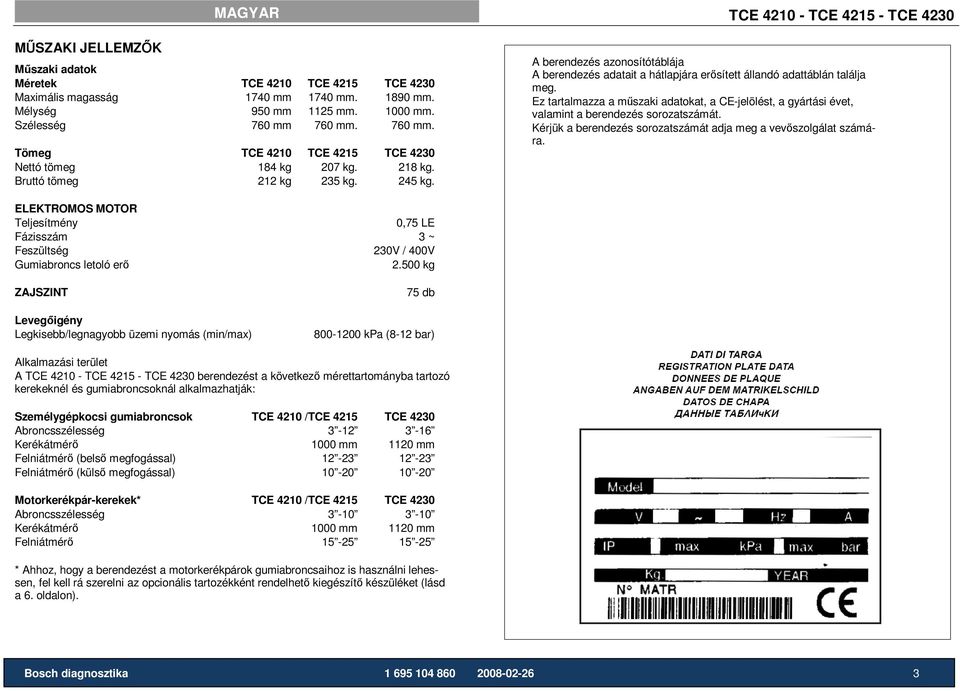Click the Gumiabroncs letoló erő label
The image size is (960, 691).
click(72, 265)
